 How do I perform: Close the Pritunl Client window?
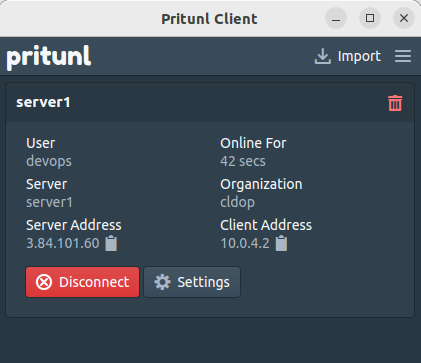pyautogui.click(x=404, y=18)
